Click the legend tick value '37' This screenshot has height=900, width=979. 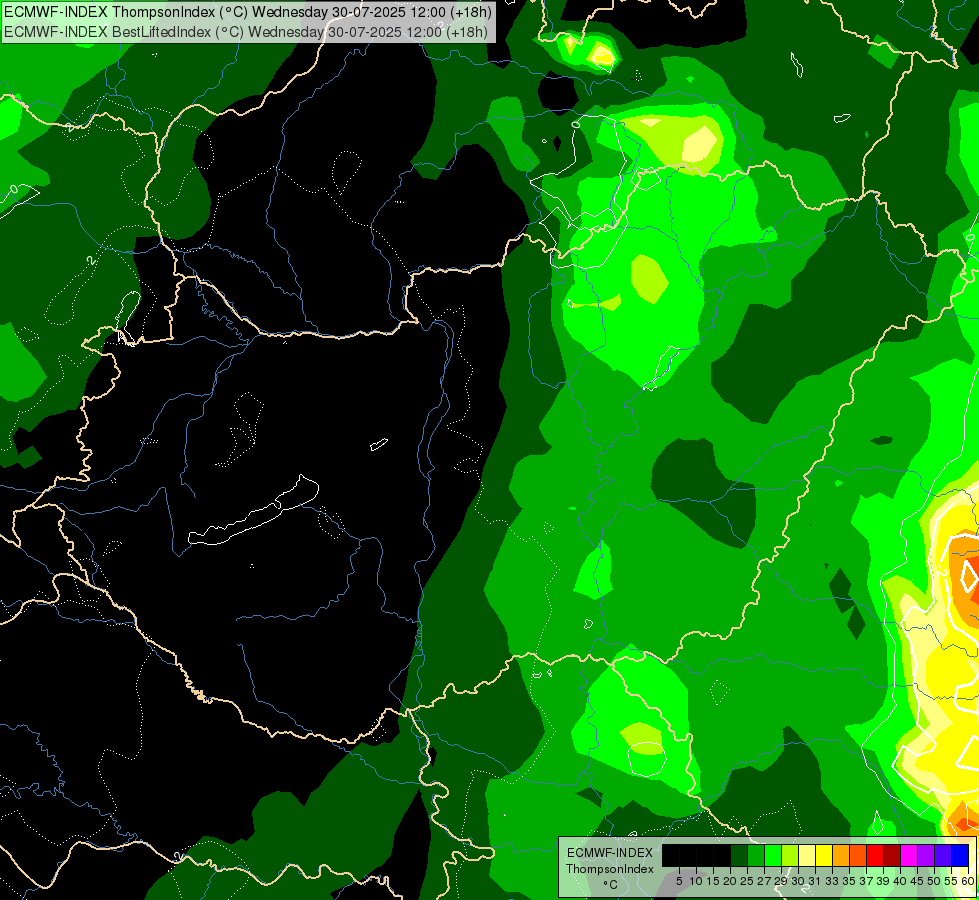point(866,881)
